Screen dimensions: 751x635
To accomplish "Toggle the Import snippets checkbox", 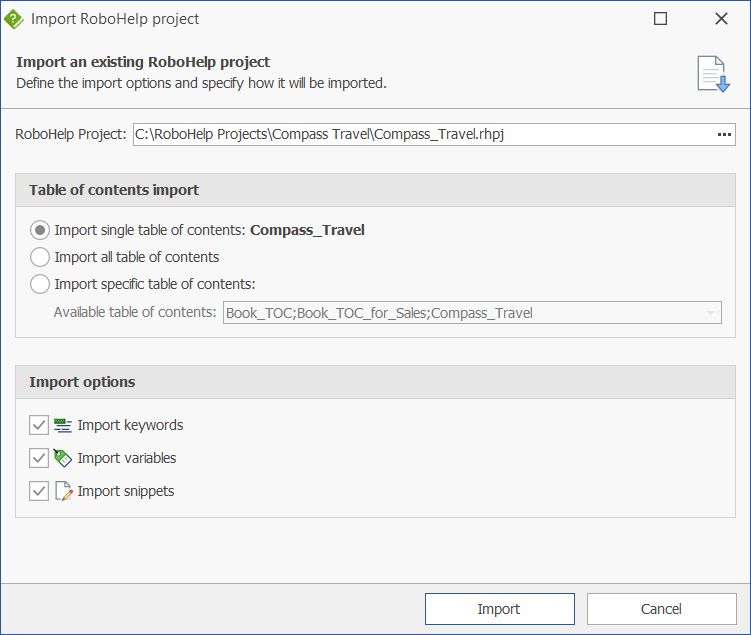I will pos(39,491).
